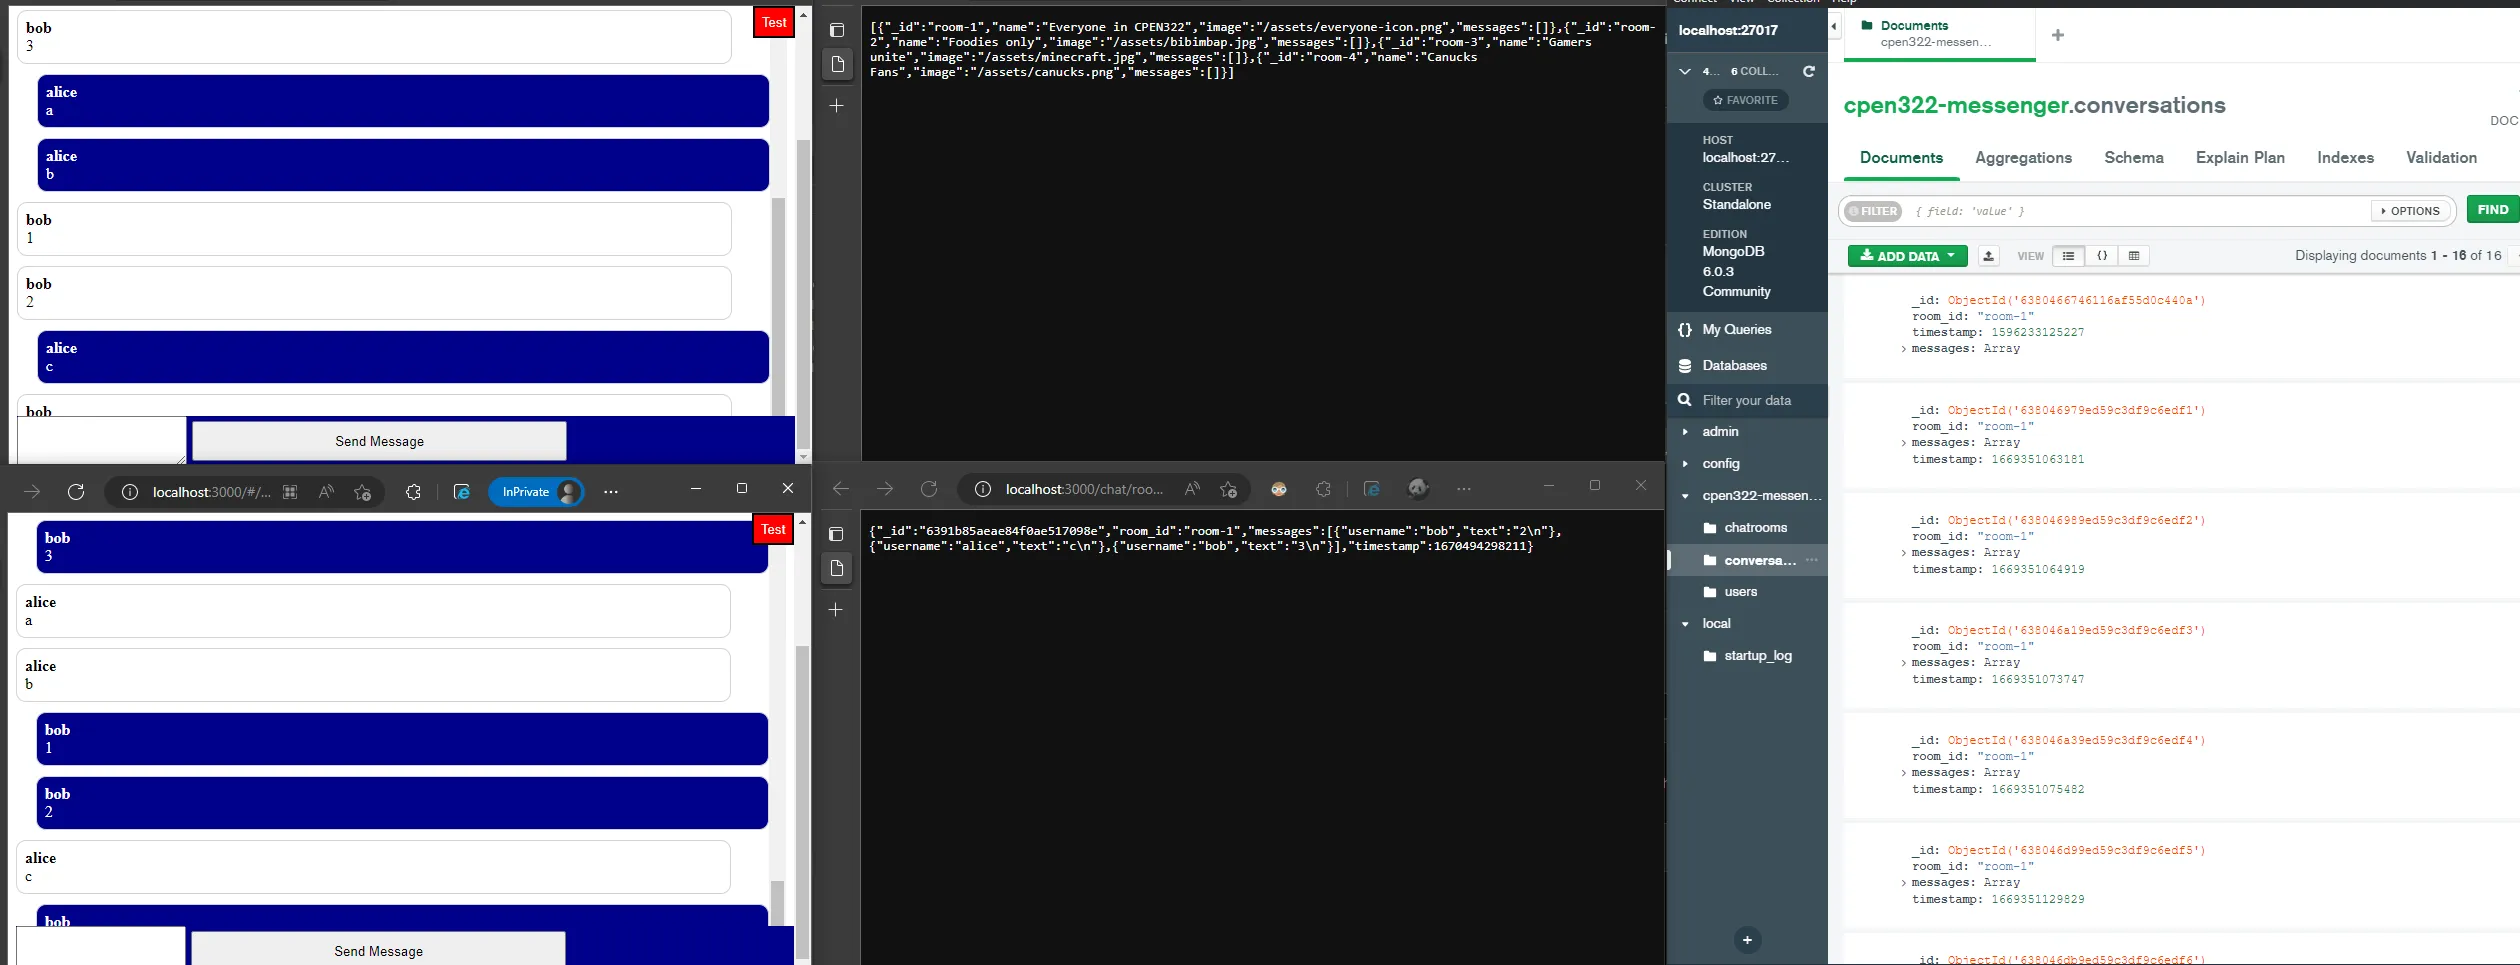
Task: Expand query OPTIONS
Action: tap(2410, 211)
